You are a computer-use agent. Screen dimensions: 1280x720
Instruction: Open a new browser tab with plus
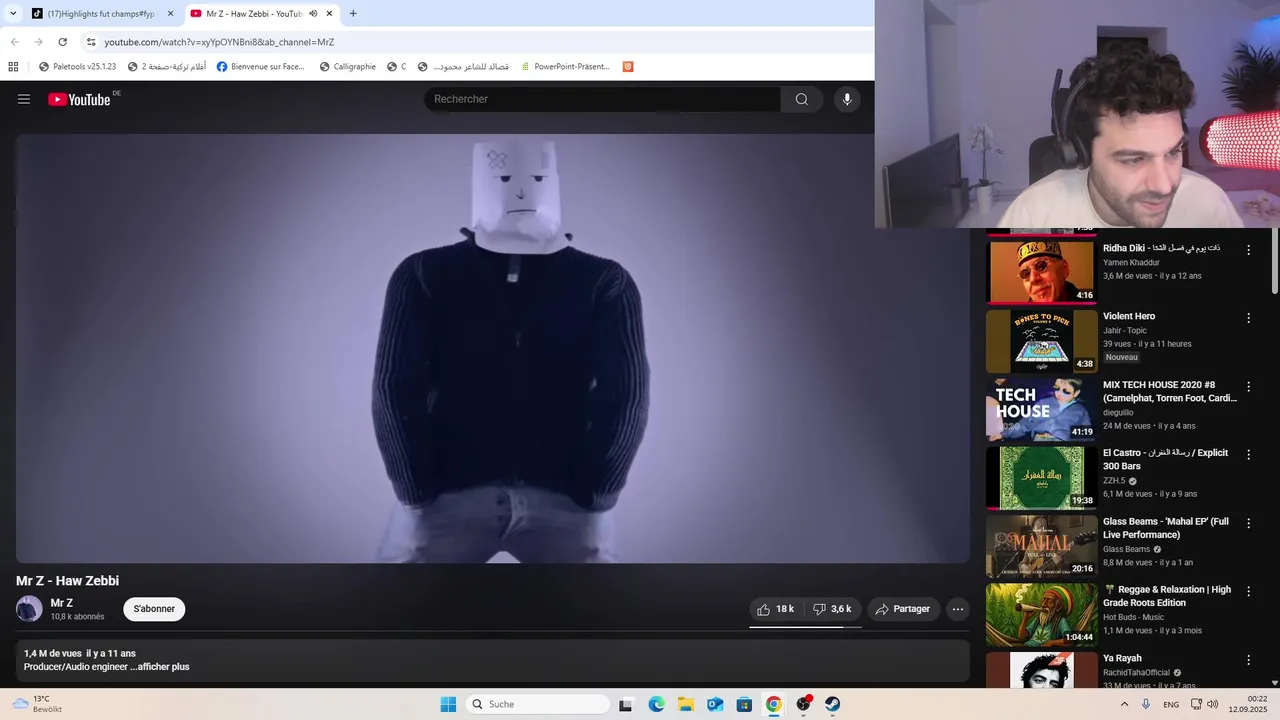(353, 14)
